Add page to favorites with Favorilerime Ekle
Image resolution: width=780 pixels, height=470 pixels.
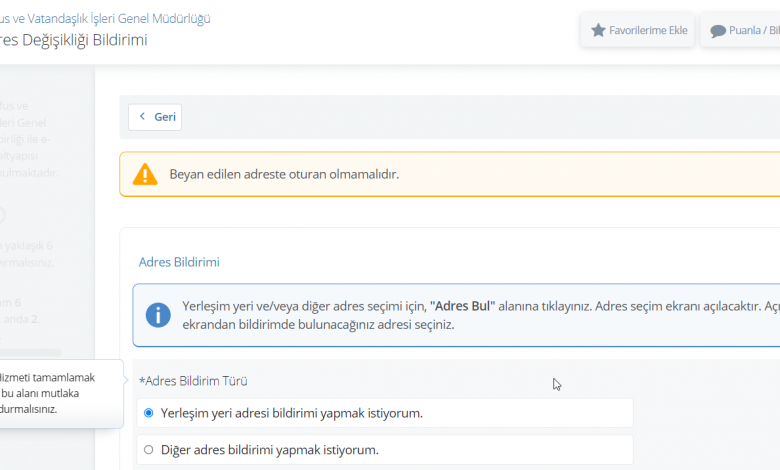[x=639, y=30]
